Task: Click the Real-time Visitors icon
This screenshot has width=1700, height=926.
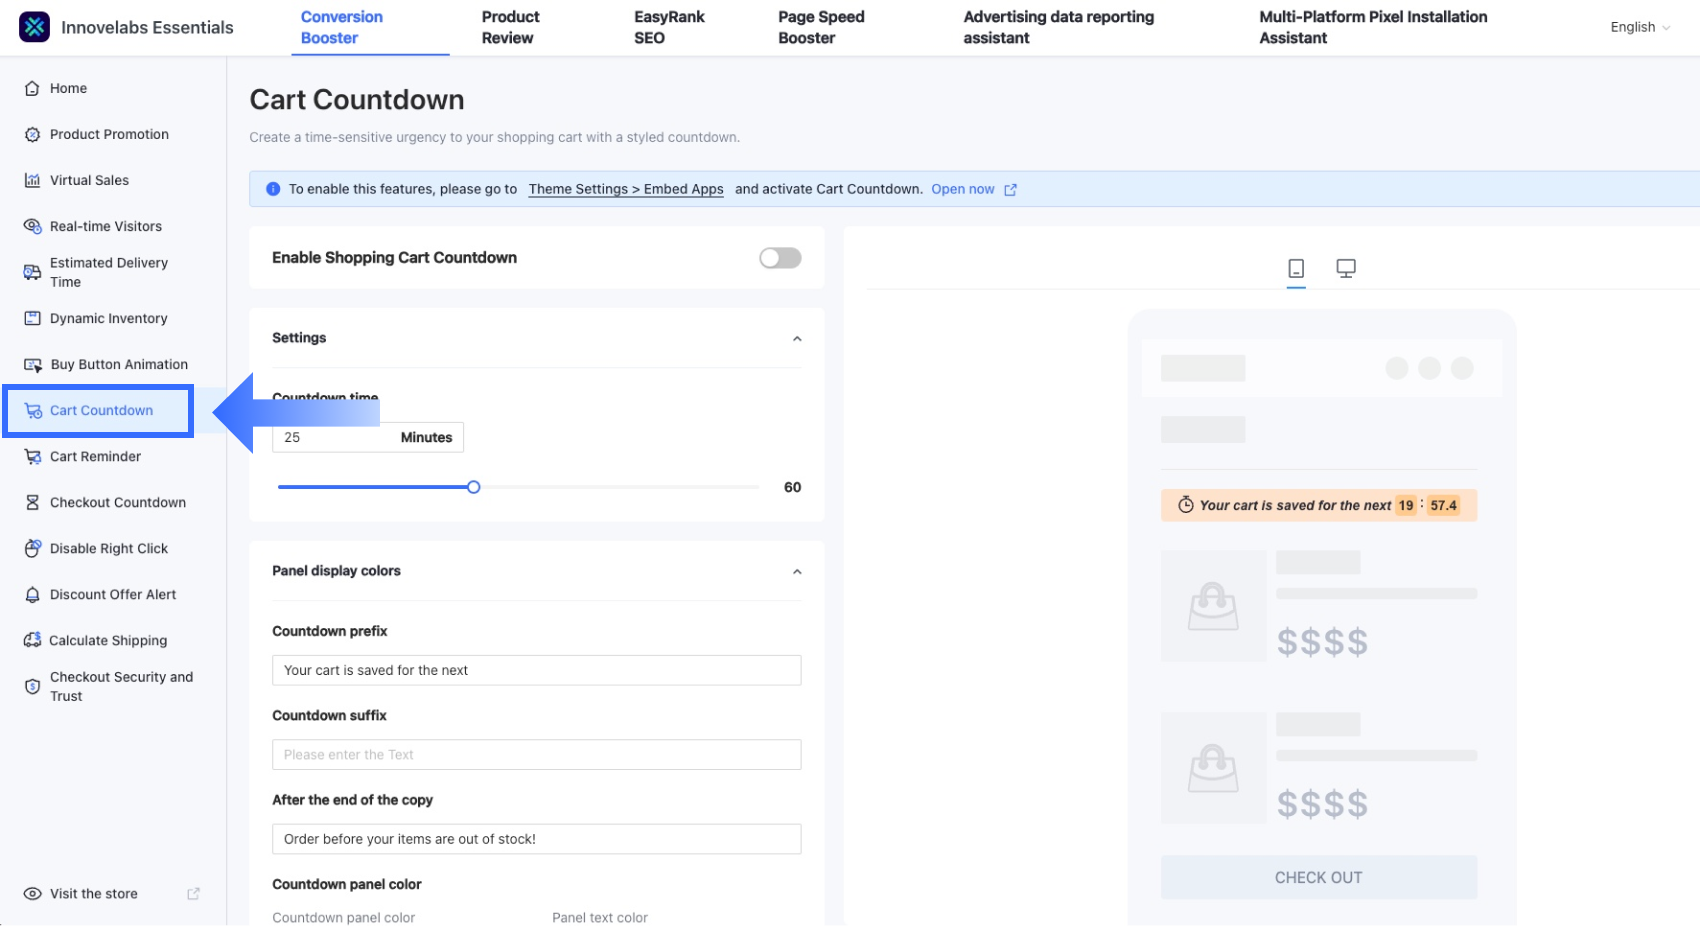Action: [x=32, y=226]
